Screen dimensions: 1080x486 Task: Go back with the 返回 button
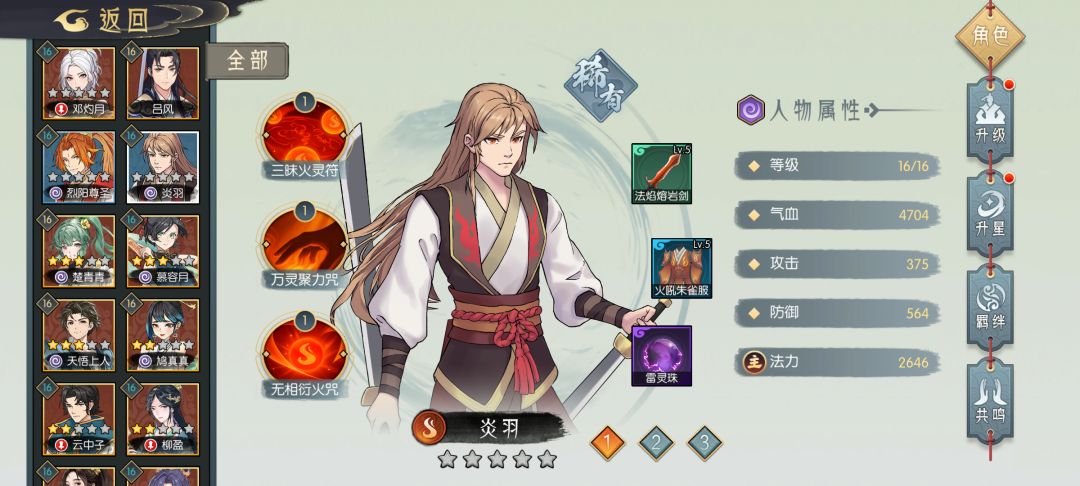pos(103,20)
